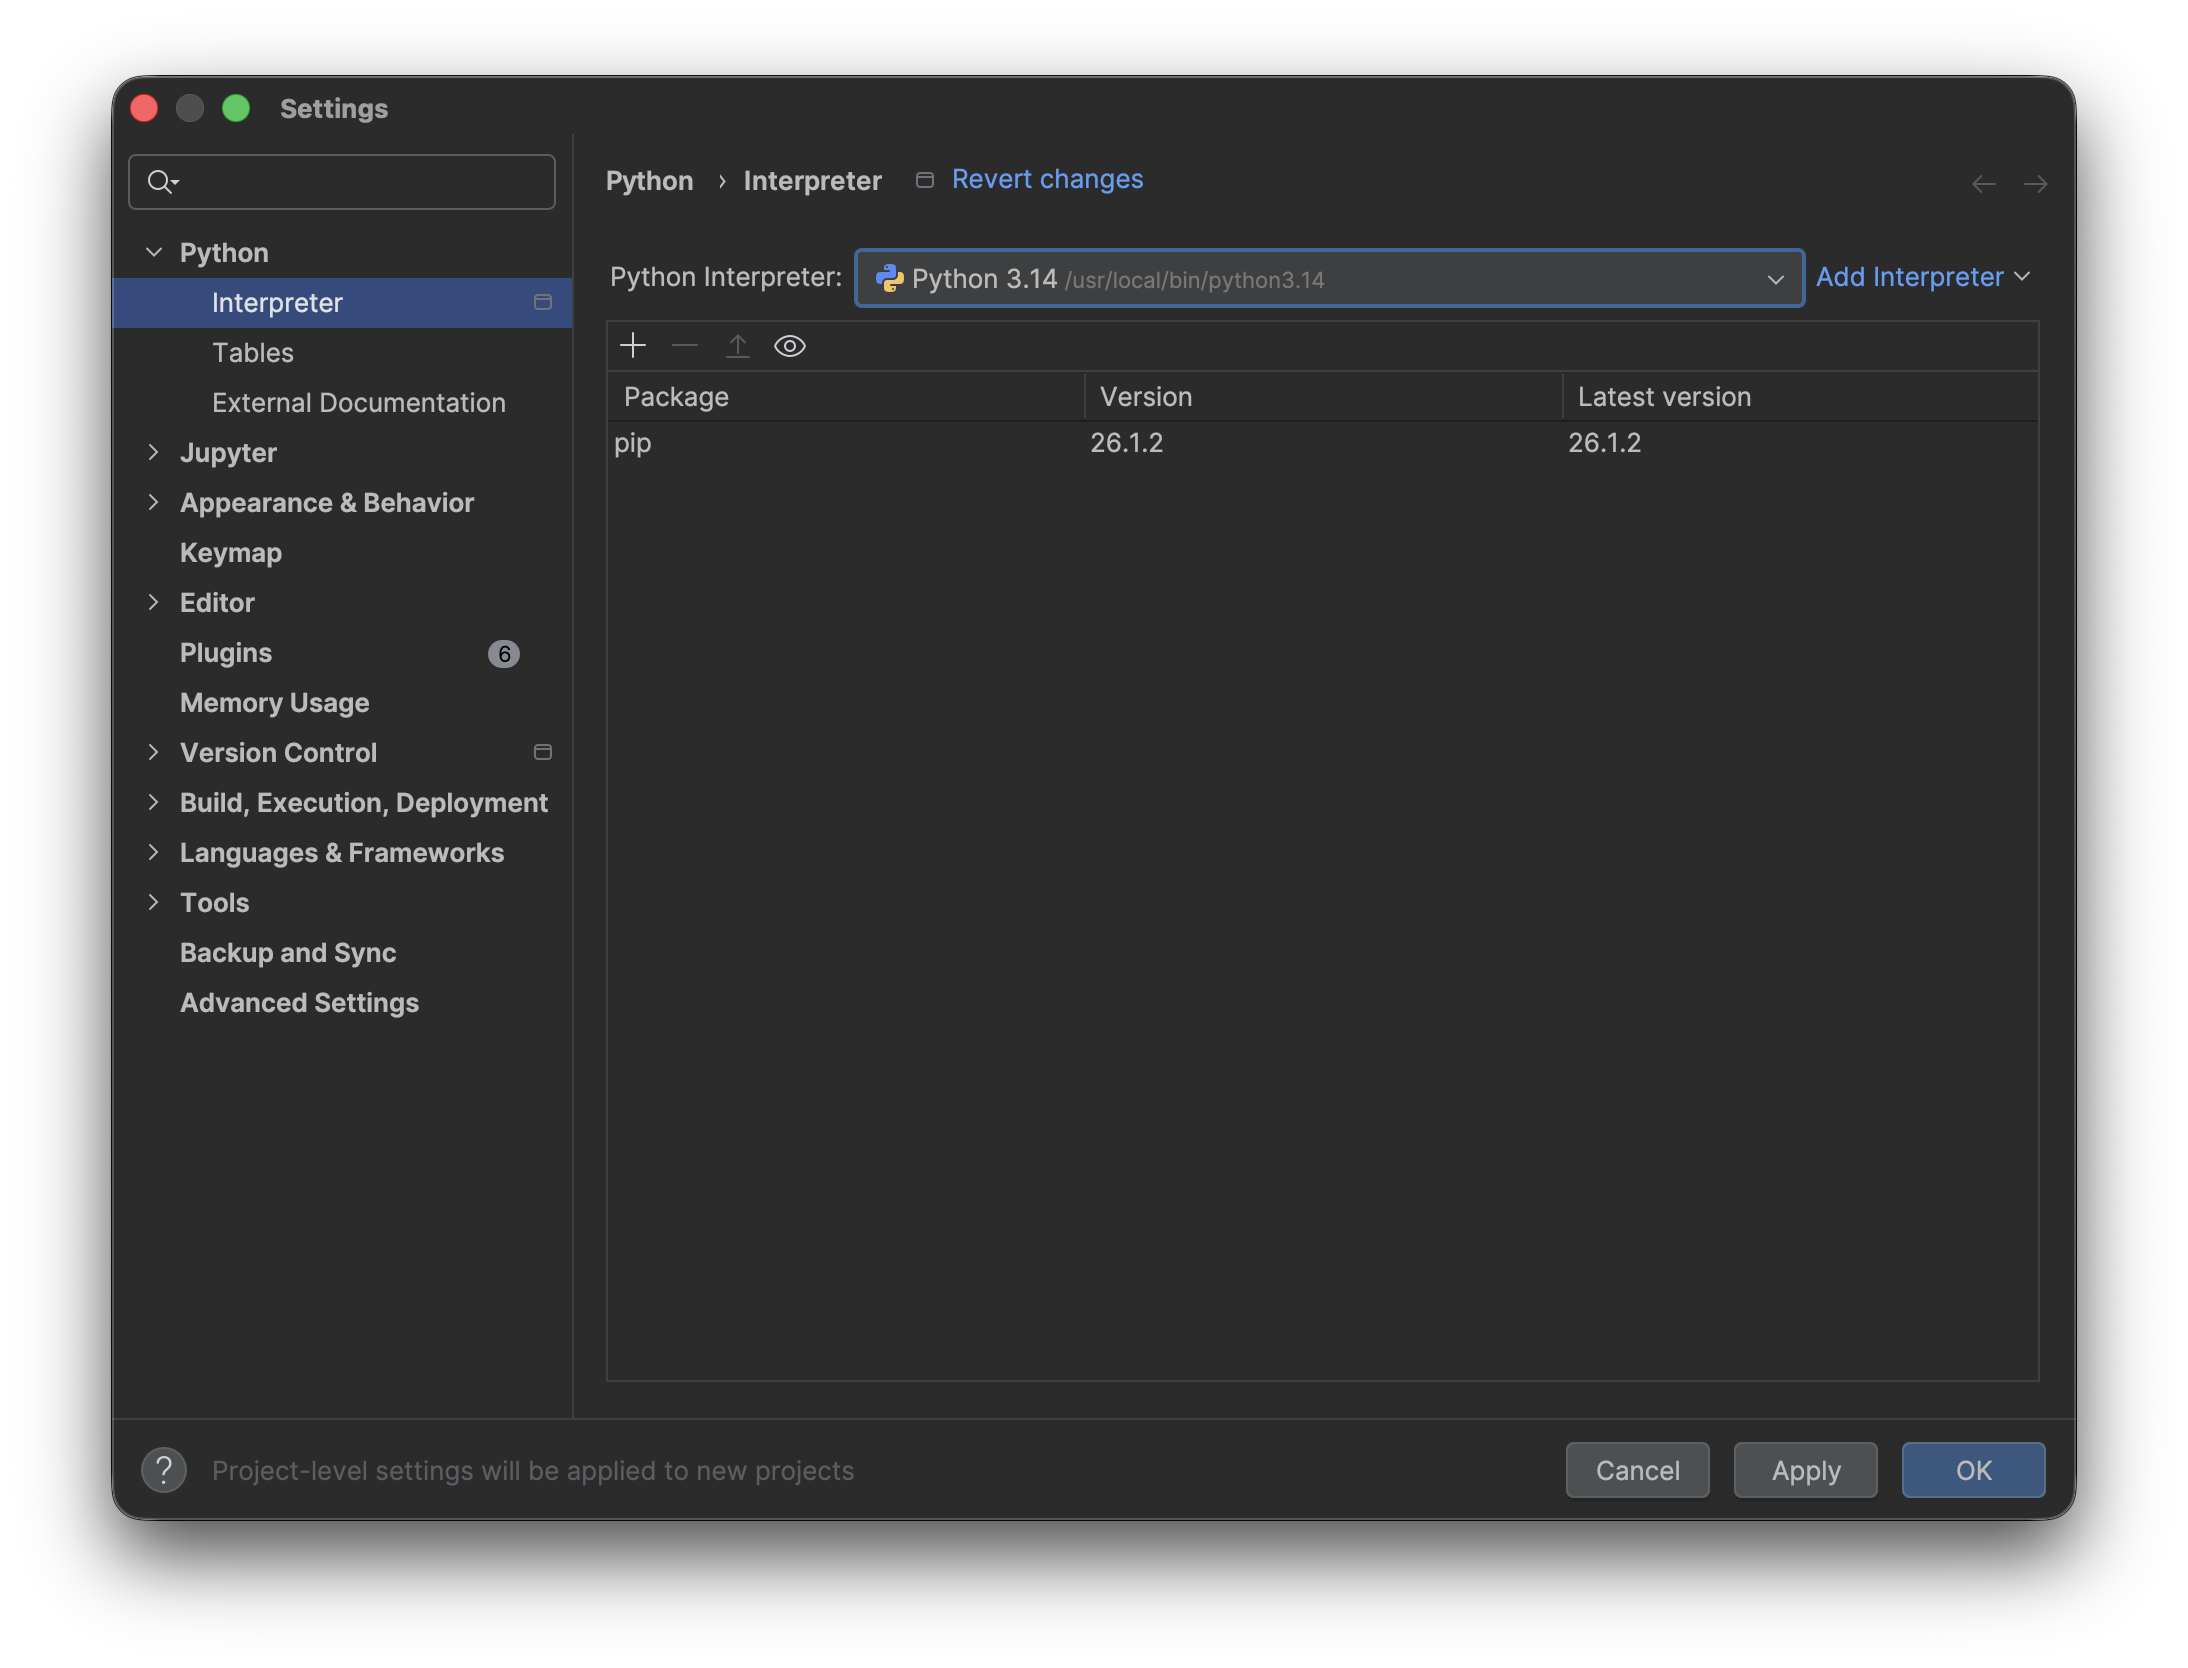Click the upgrade package arrow icon

(x=738, y=346)
